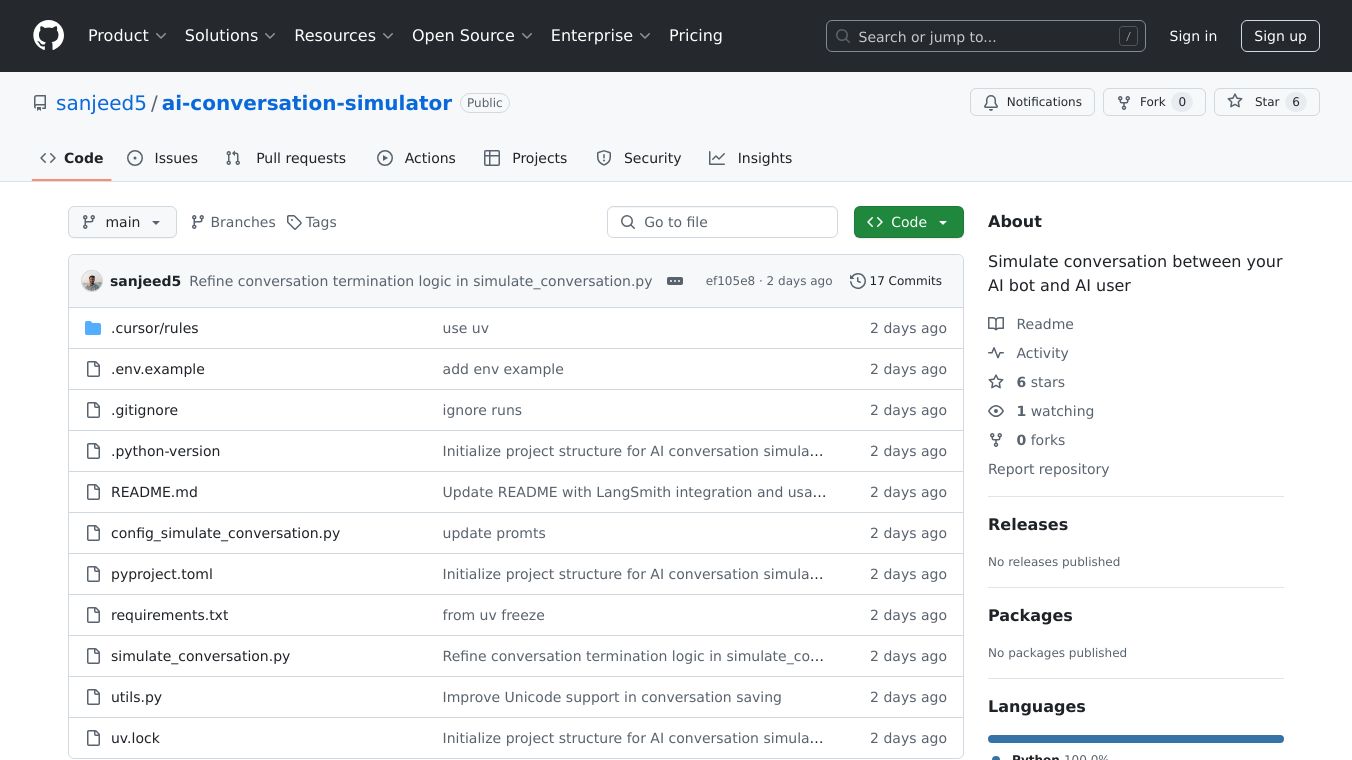Open the Readme link in About

coord(1044,324)
